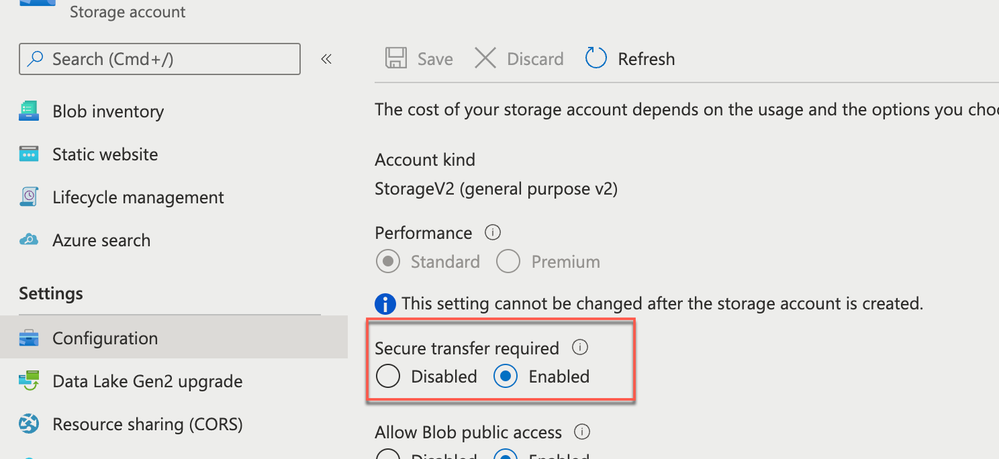Viewport: 999px width, 459px height.
Task: Click the Data Lake Gen2 upgrade icon
Action: tap(29, 382)
